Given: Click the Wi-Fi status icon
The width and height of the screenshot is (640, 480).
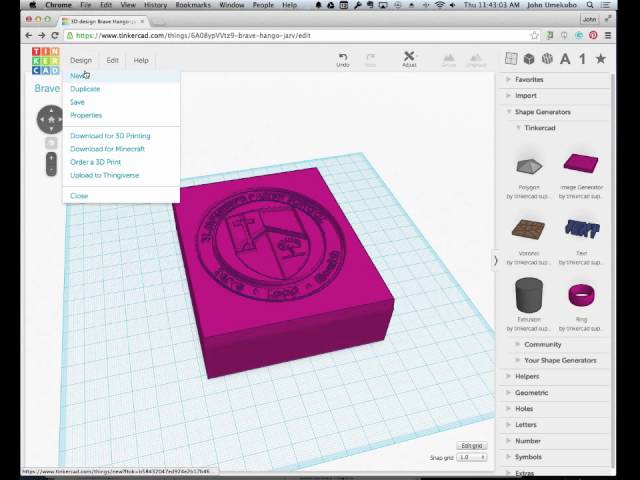Looking at the screenshot, I should tap(439, 5).
